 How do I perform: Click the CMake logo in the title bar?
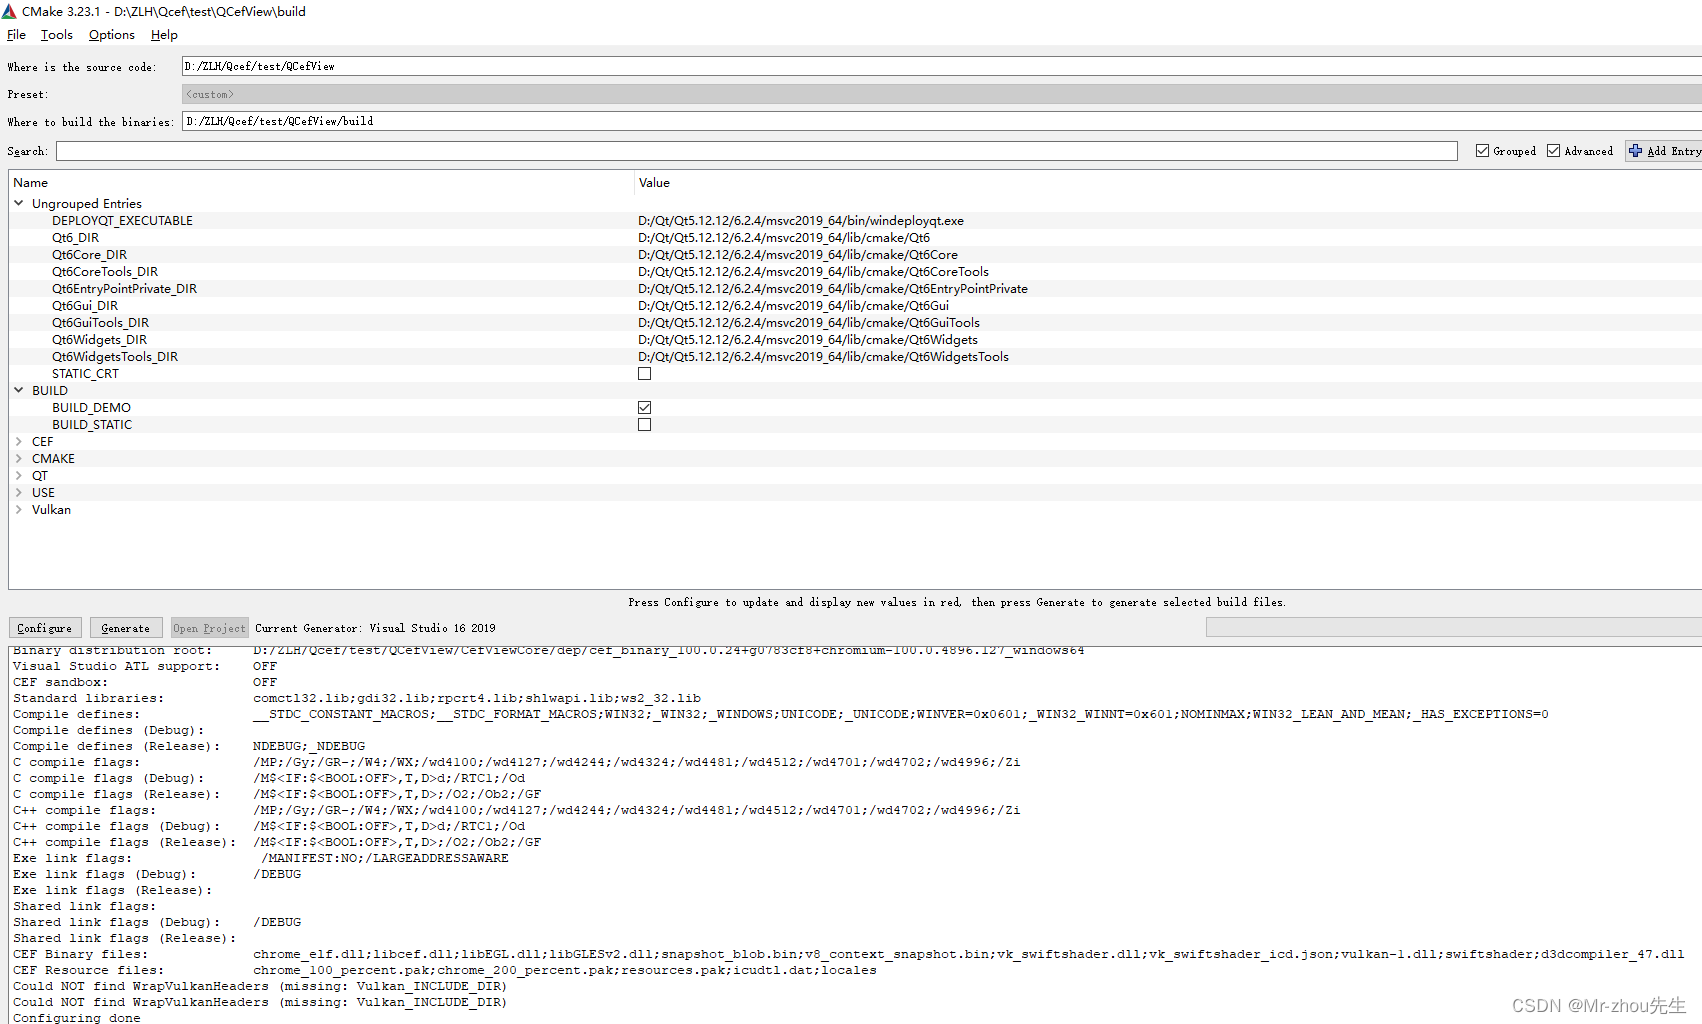coord(10,11)
